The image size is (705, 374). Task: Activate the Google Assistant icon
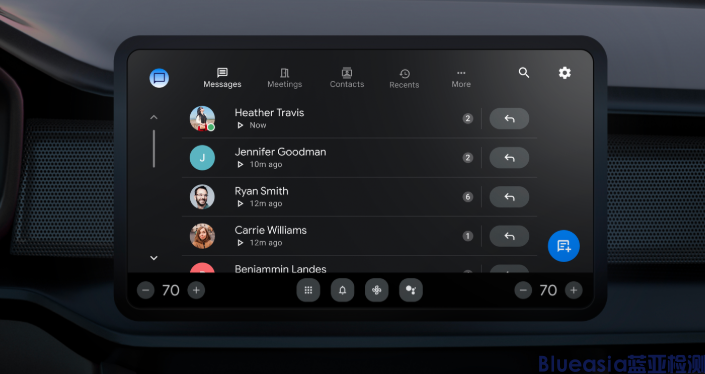(411, 290)
